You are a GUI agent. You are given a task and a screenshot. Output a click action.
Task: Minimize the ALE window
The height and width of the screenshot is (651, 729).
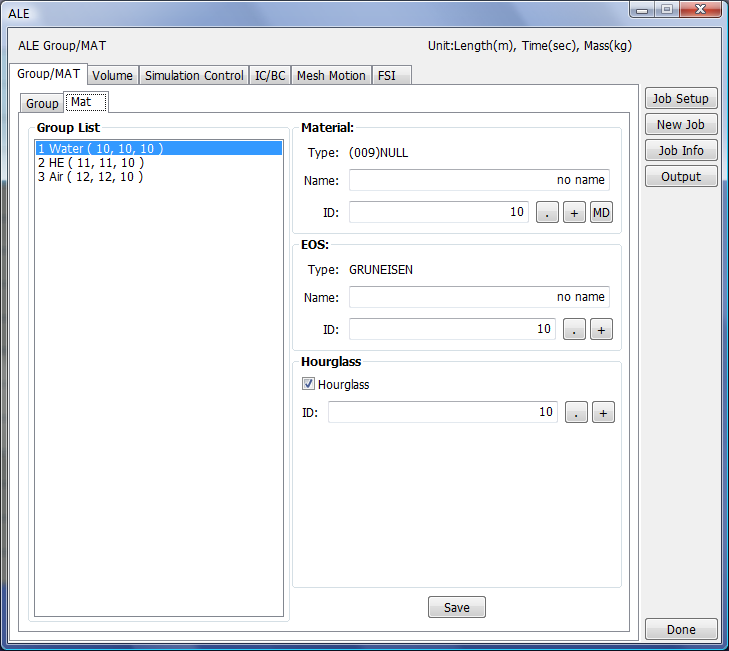(642, 9)
